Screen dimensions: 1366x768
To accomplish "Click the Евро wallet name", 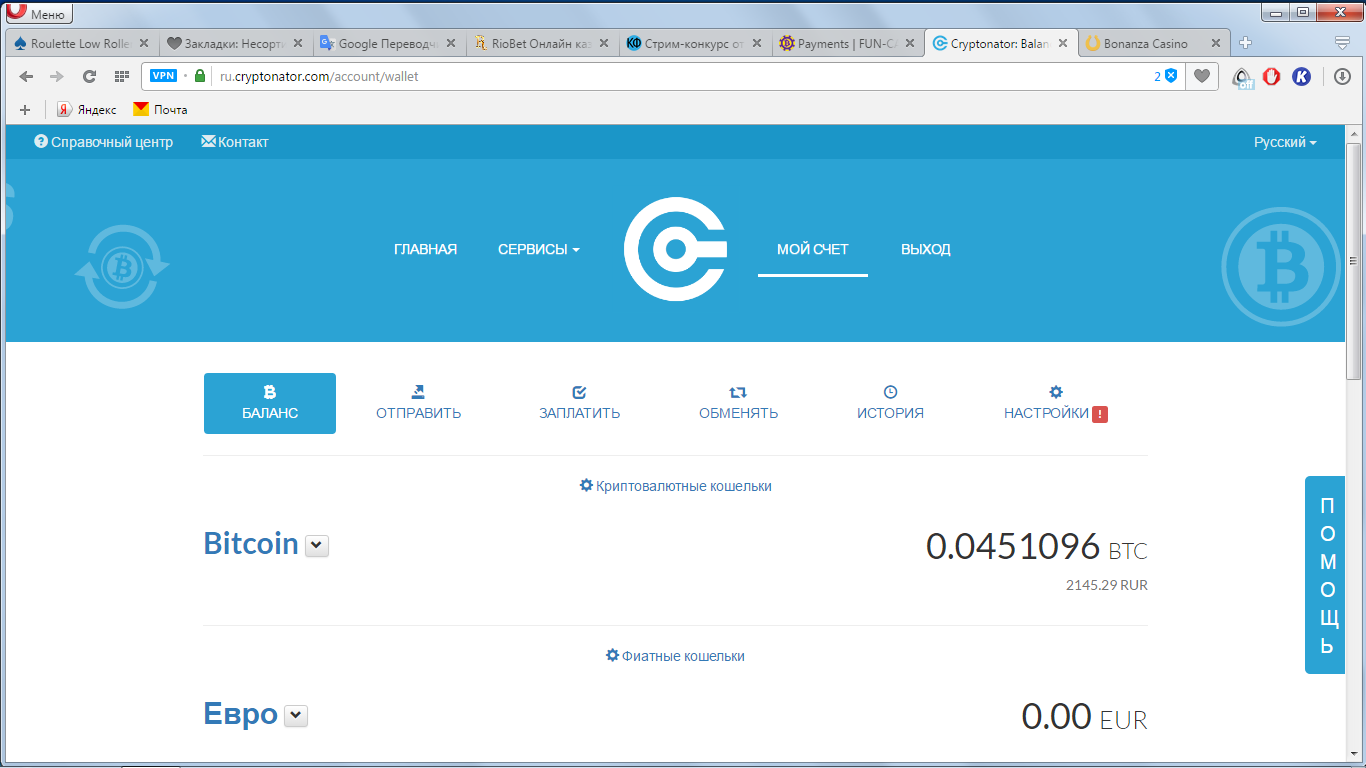I will click(x=241, y=715).
